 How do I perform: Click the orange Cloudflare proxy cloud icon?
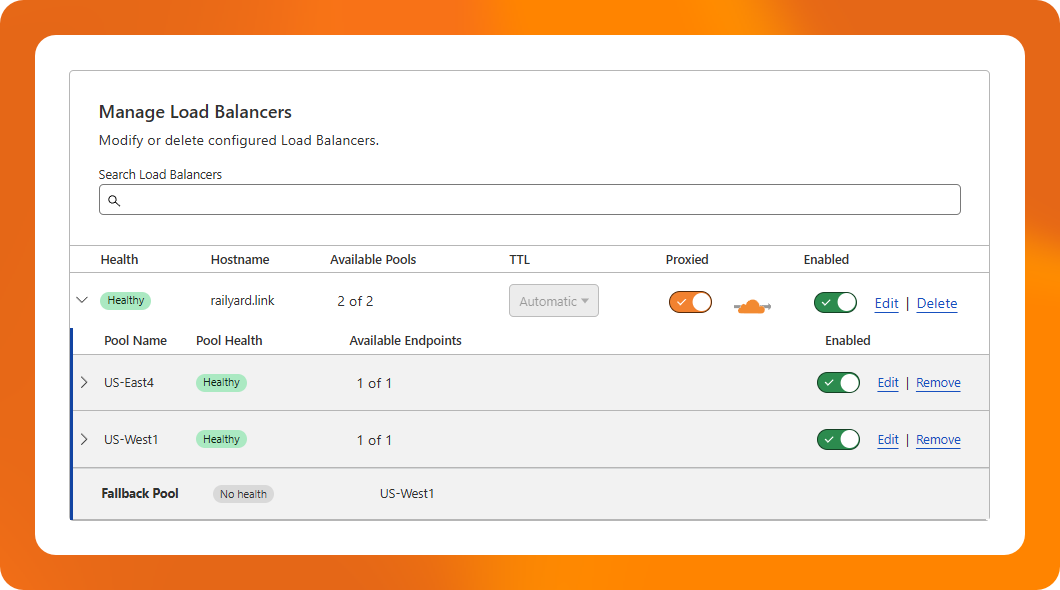[752, 307]
